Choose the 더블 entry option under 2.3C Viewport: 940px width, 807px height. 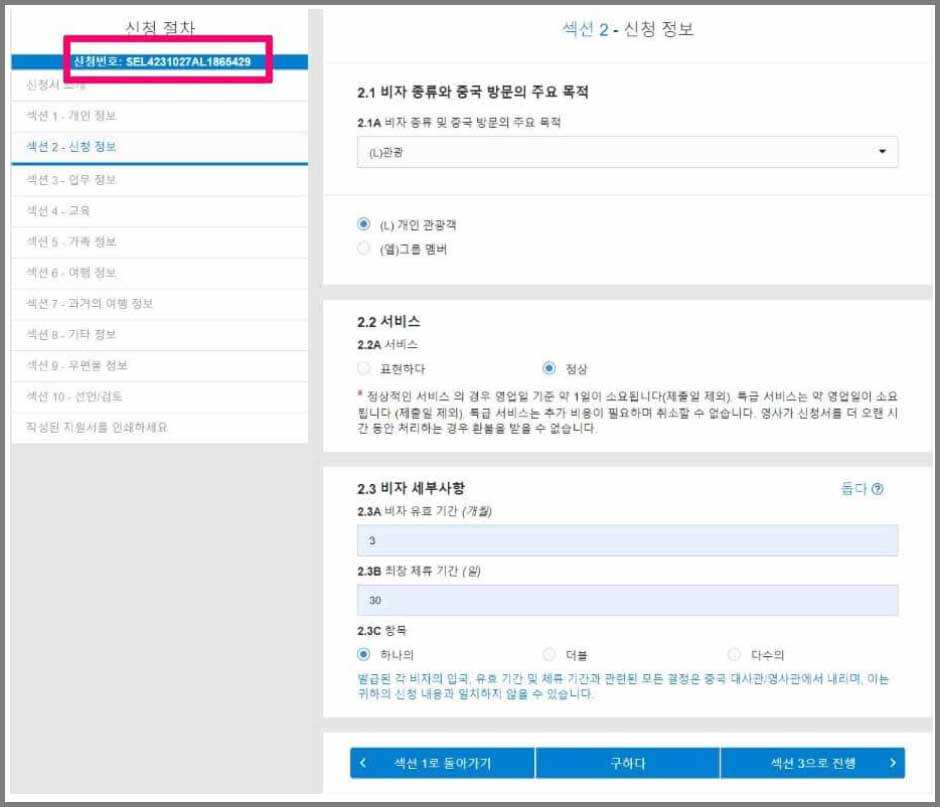click(x=549, y=653)
